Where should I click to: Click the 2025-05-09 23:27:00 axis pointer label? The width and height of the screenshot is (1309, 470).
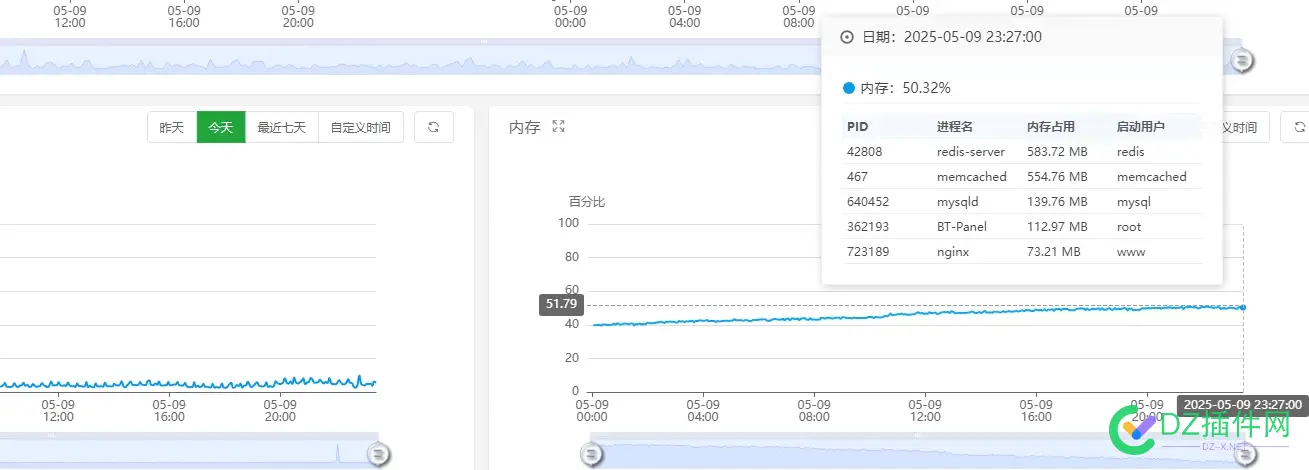[1243, 404]
